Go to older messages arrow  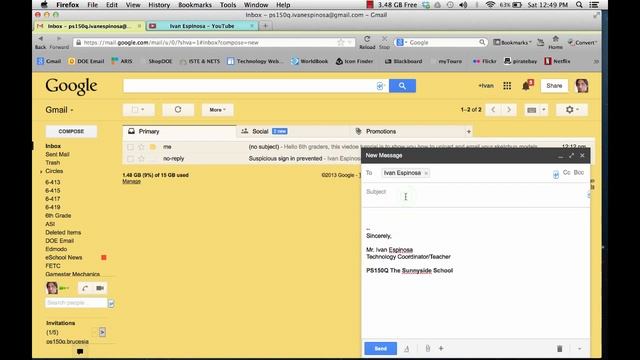509,109
